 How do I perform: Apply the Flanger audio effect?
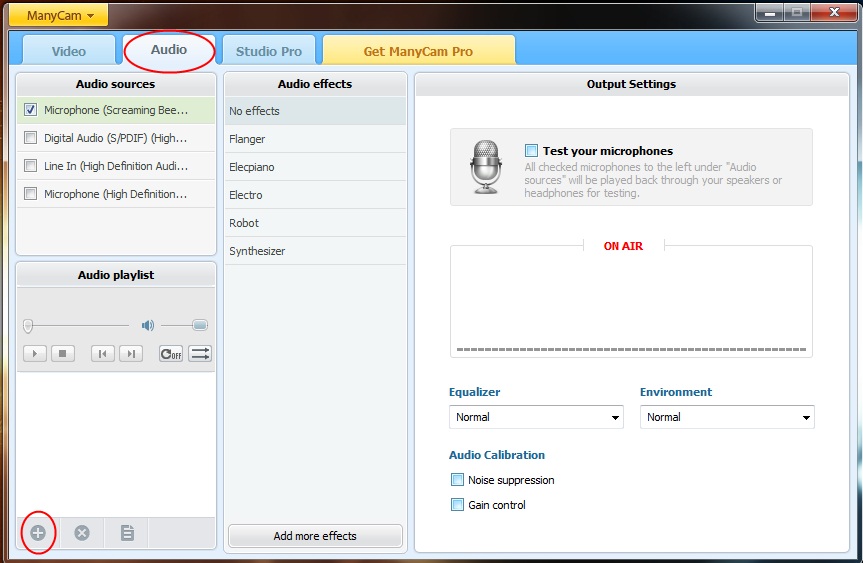pyautogui.click(x=315, y=139)
